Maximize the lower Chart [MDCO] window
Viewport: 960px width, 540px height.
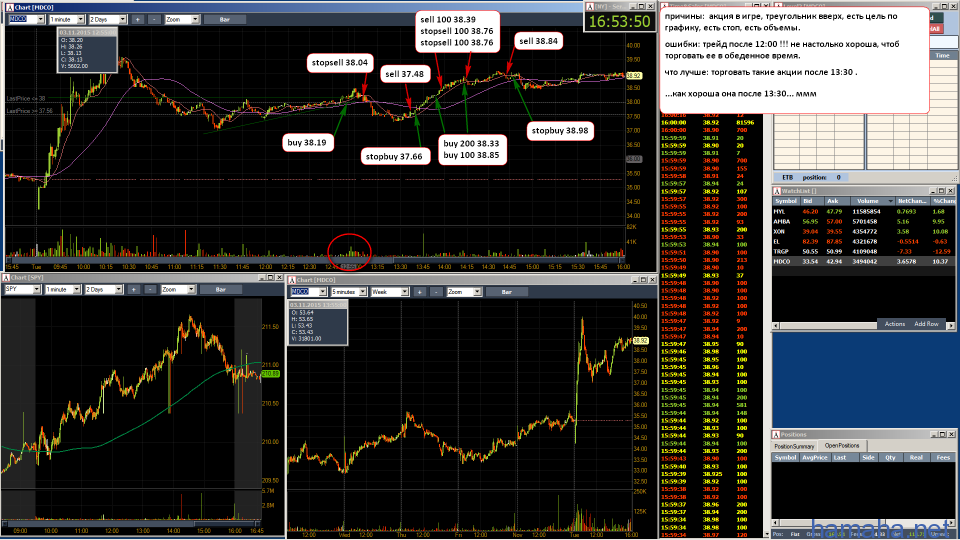pyautogui.click(x=643, y=280)
